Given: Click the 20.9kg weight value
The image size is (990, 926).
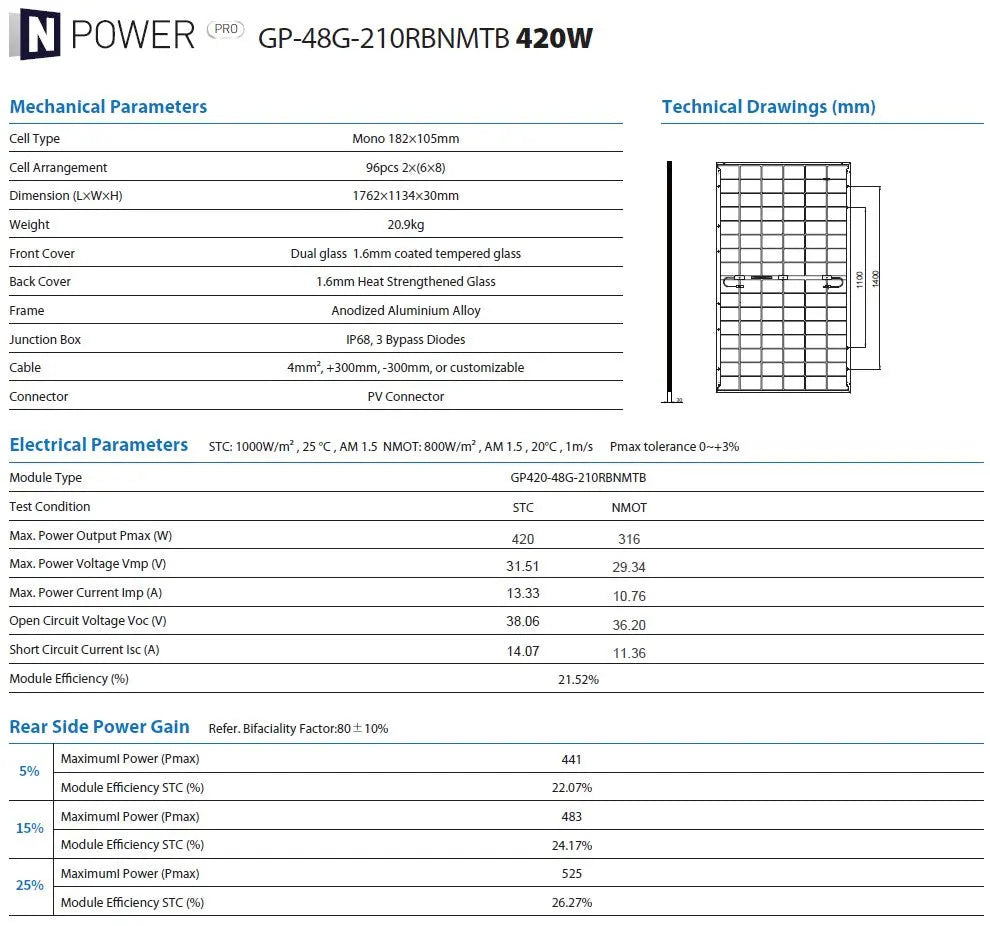Looking at the screenshot, I should [x=405, y=225].
